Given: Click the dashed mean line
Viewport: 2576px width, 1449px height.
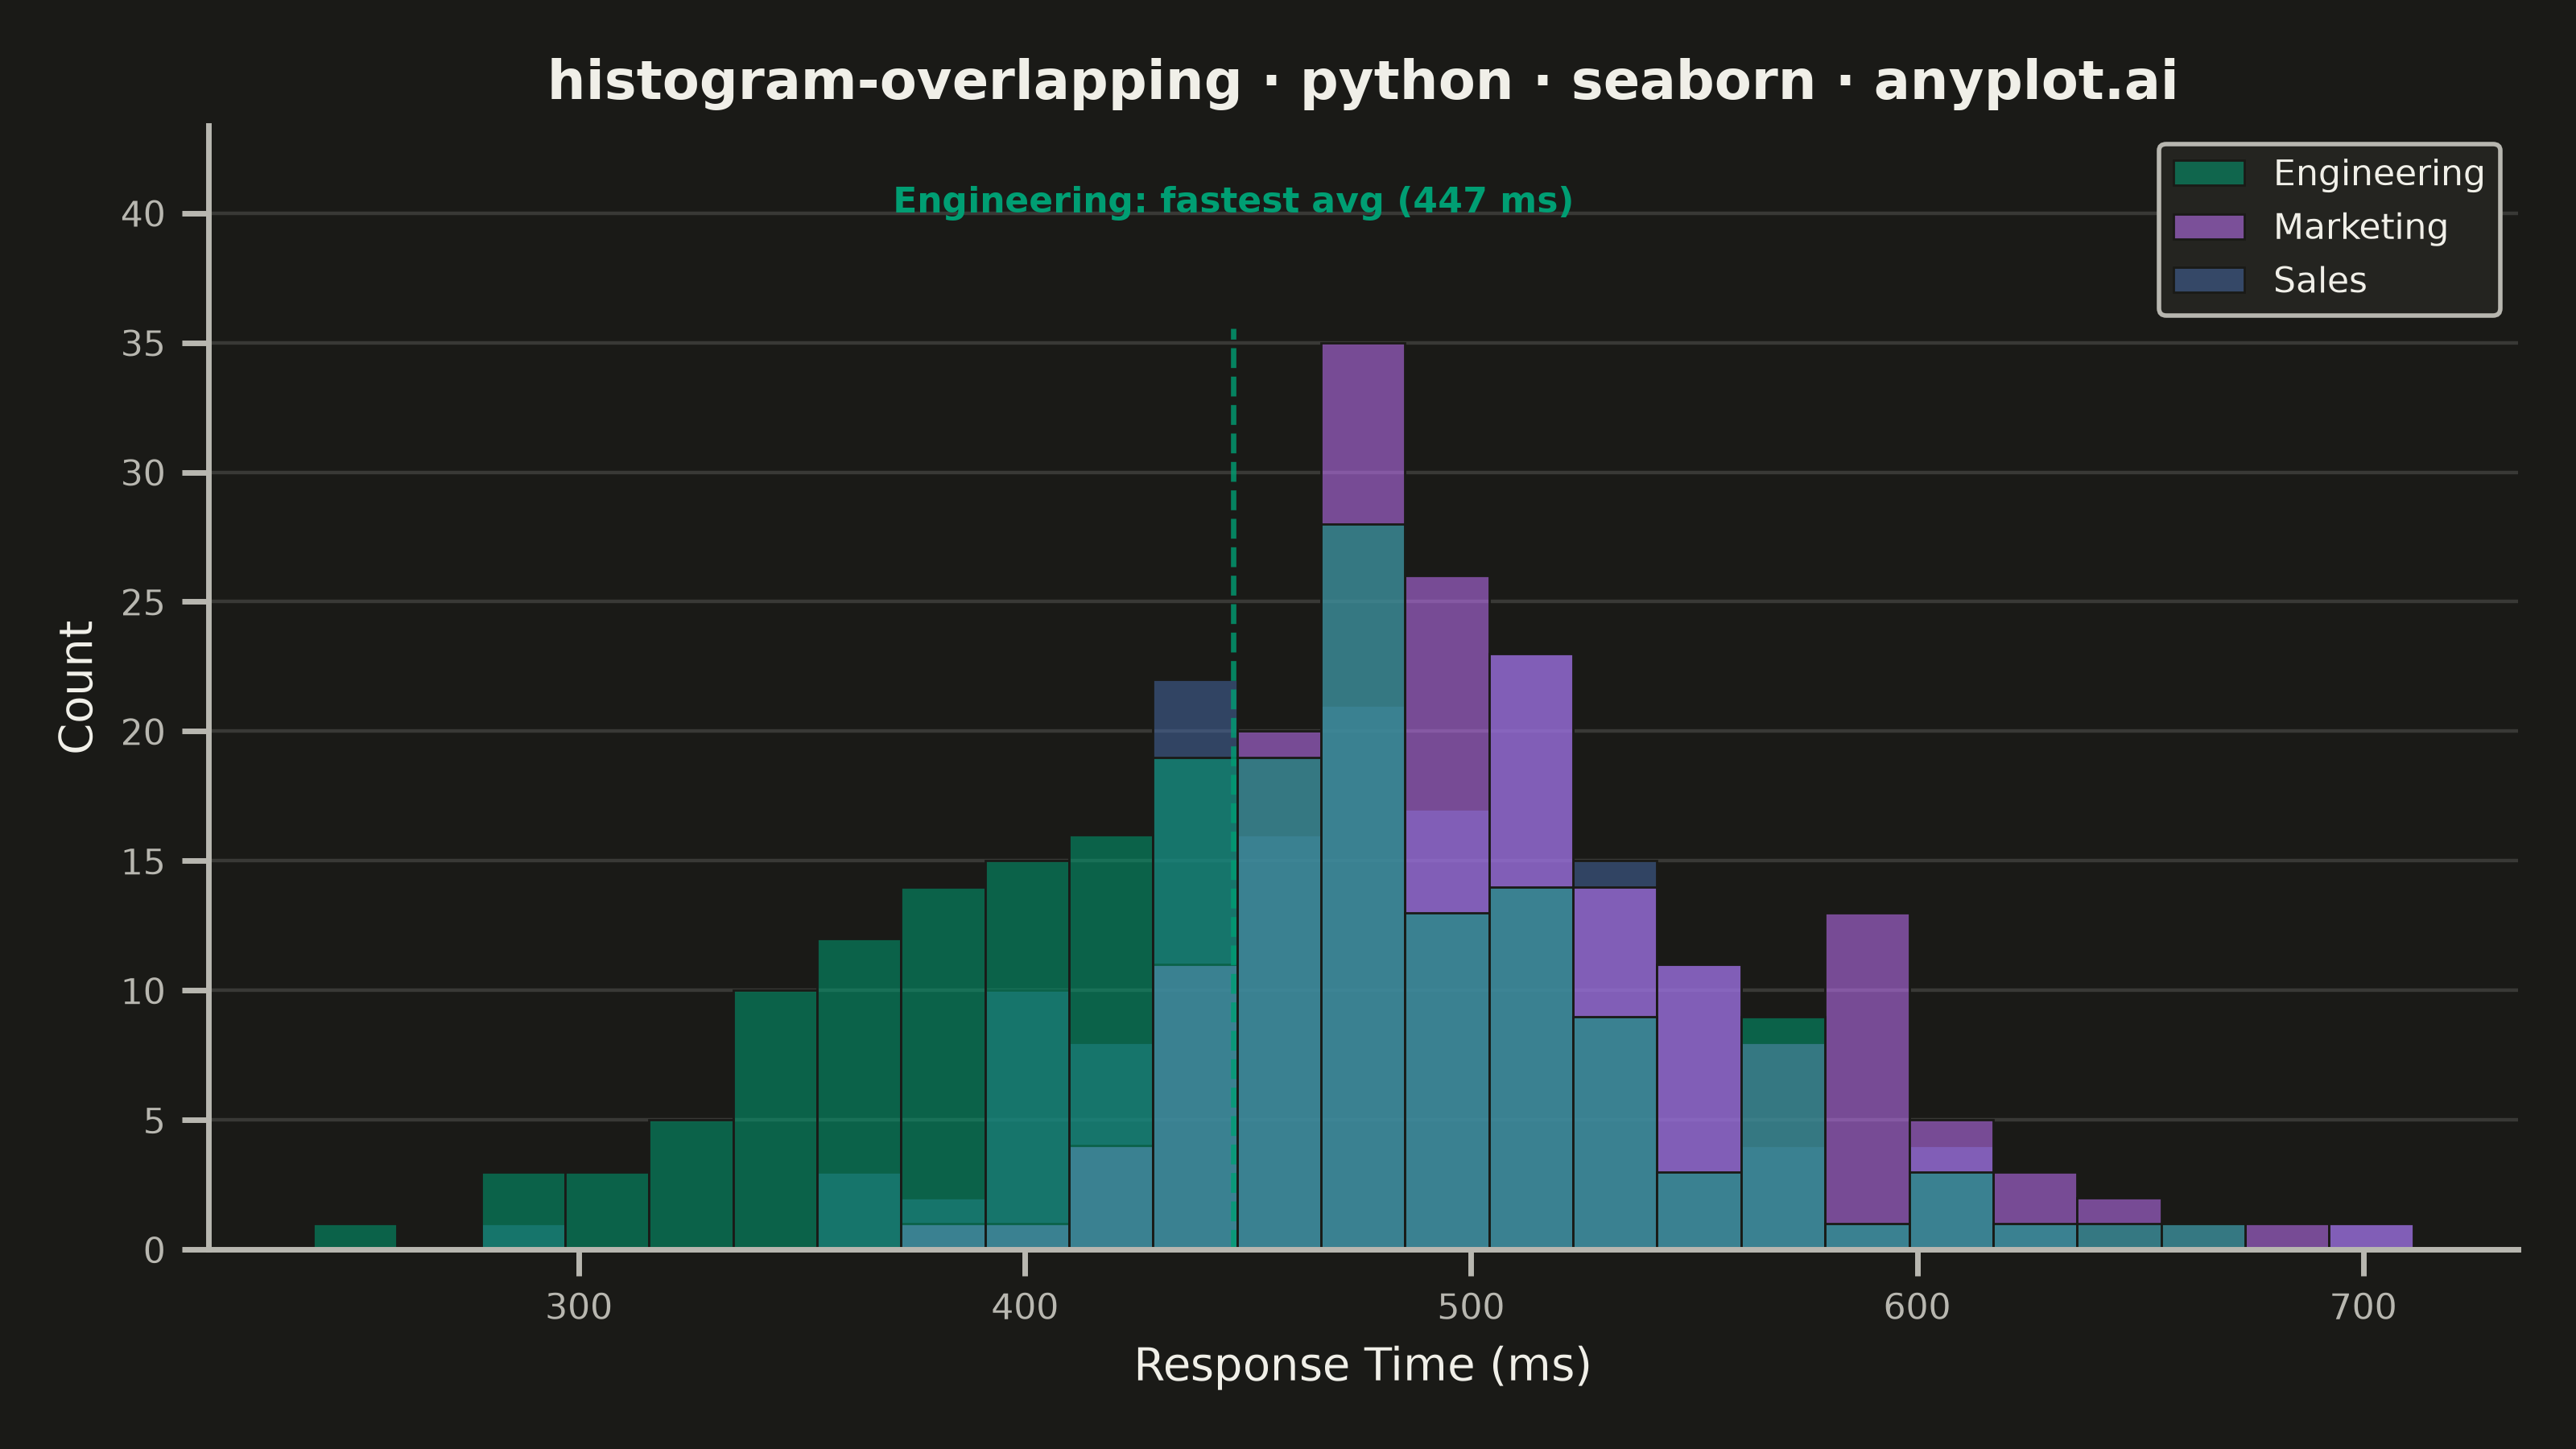Looking at the screenshot, I should [x=1233, y=788].
